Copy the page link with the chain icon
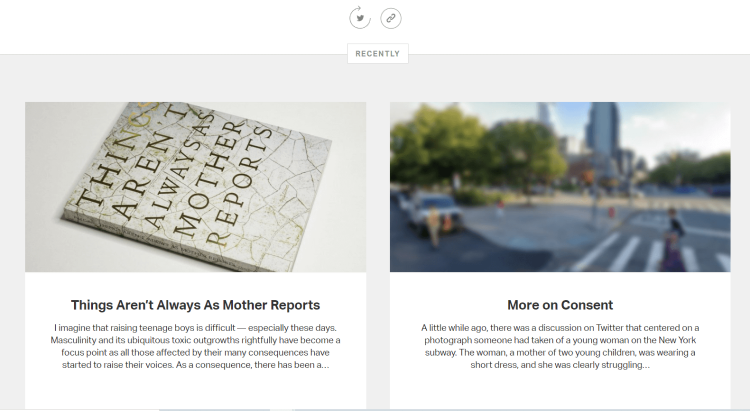This screenshot has height=411, width=750. pyautogui.click(x=391, y=18)
